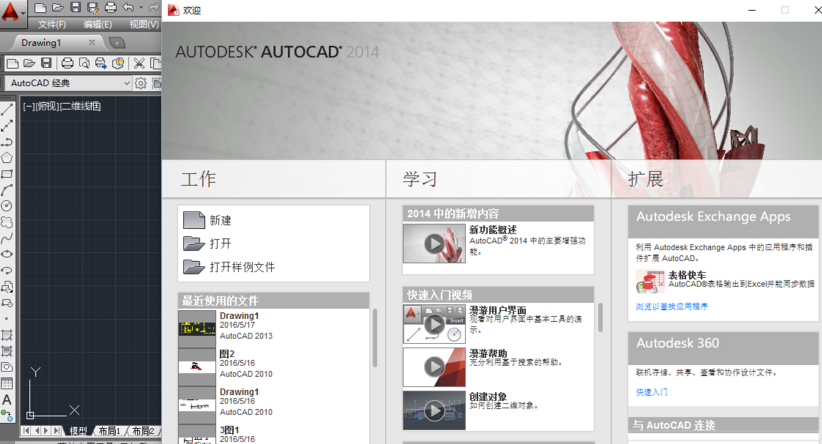822x444 pixels.
Task: Open the 文件(F) menu
Action: 52,25
